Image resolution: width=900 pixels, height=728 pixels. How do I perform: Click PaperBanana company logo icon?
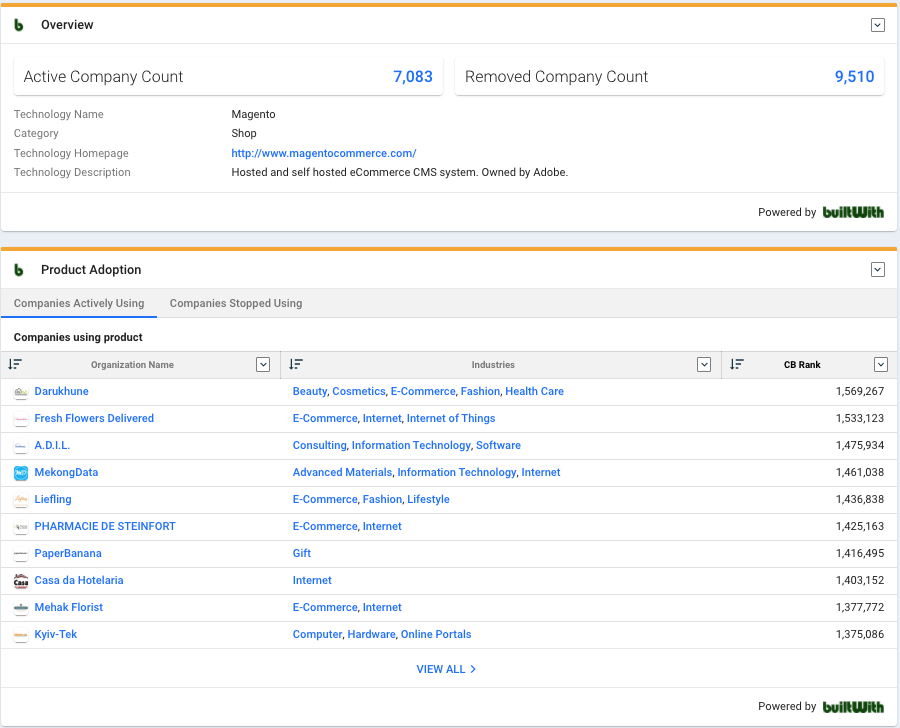point(21,554)
